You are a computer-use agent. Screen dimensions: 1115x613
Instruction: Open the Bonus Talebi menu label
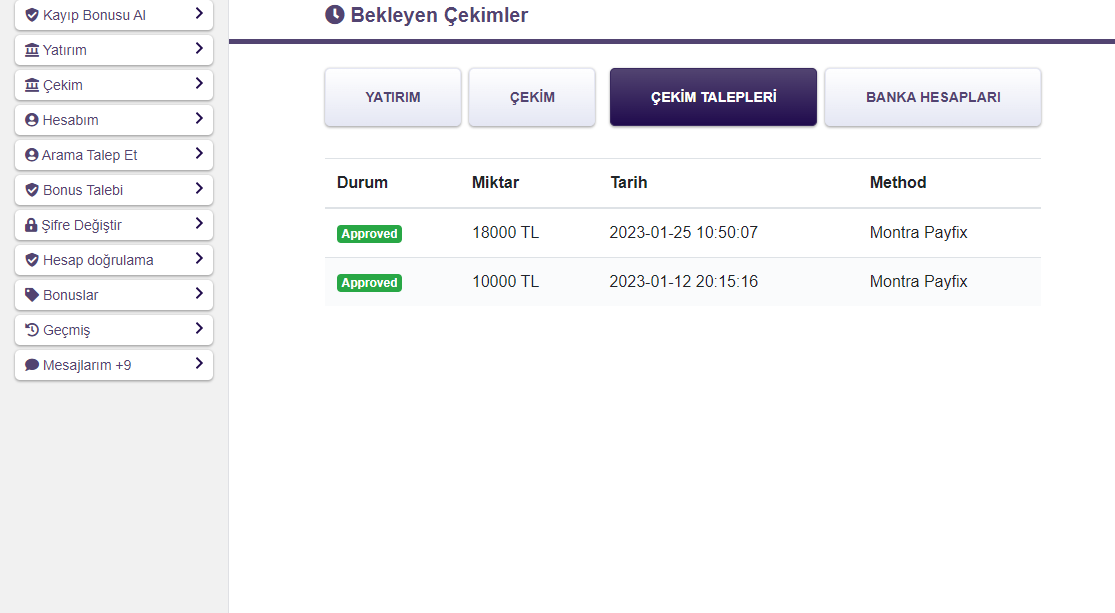tap(82, 190)
